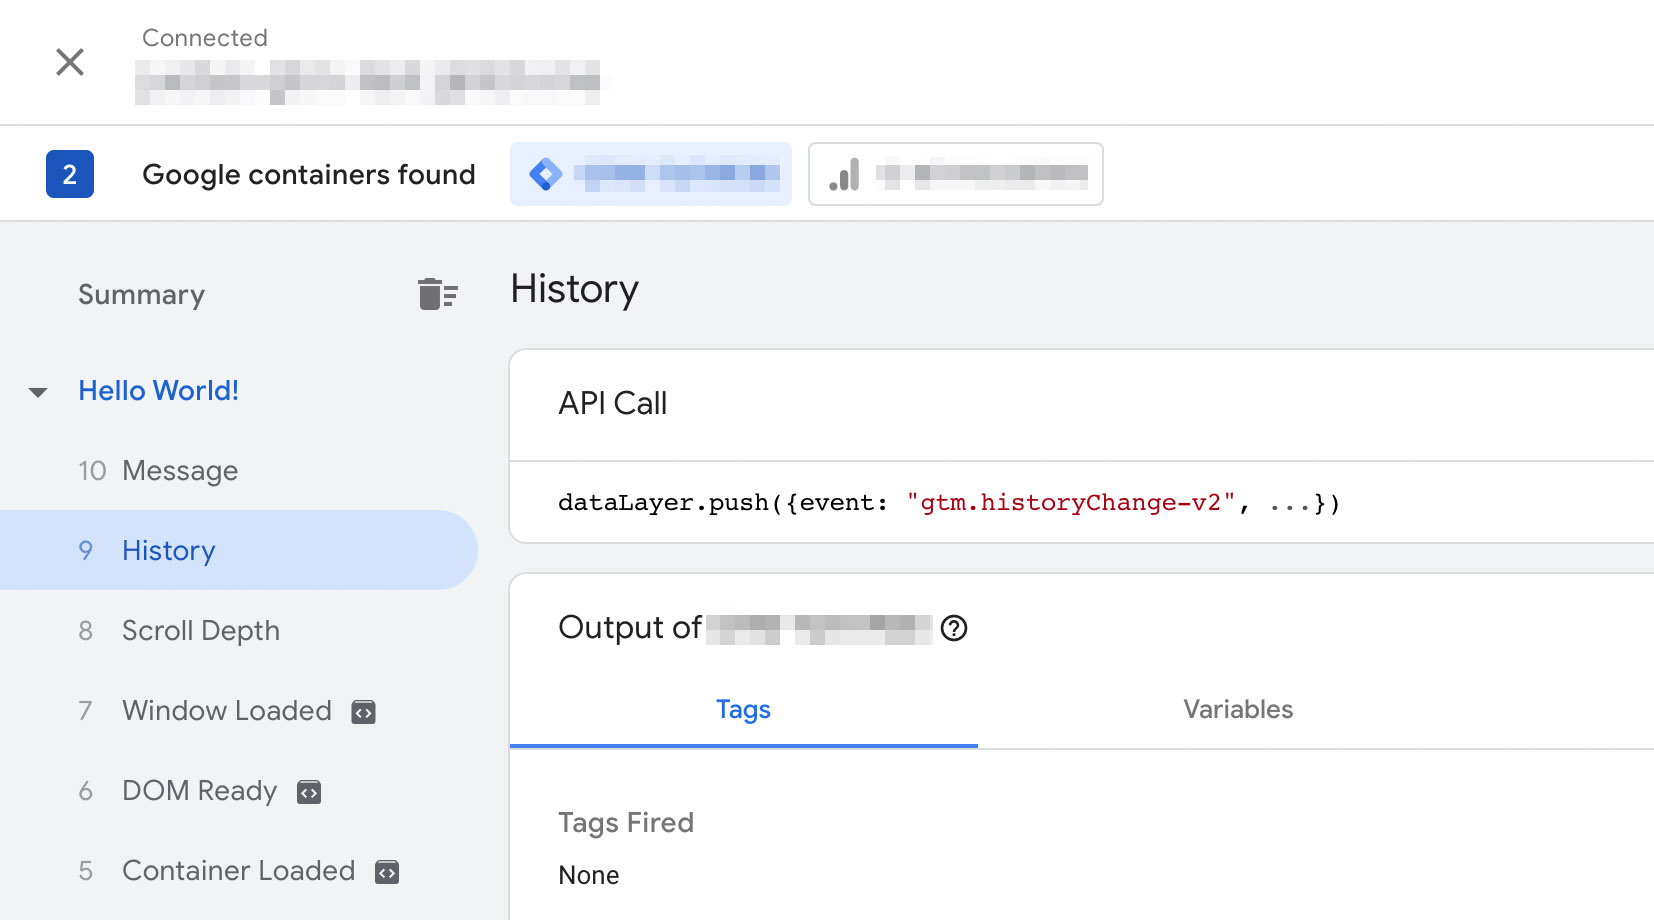Select event 10 Message
The height and width of the screenshot is (920, 1654).
tap(180, 470)
